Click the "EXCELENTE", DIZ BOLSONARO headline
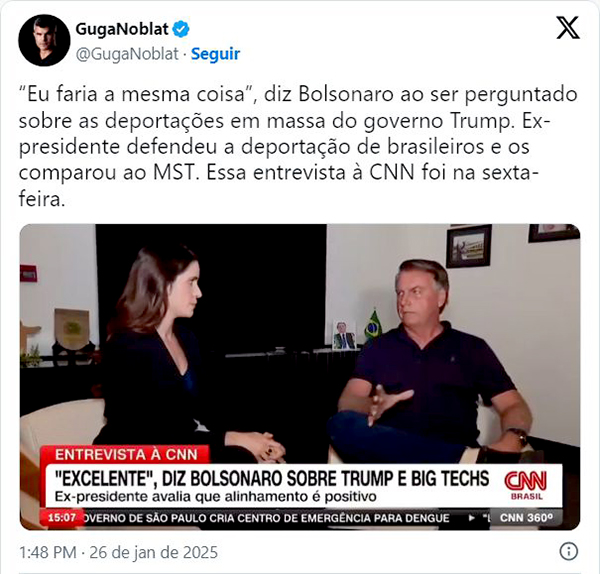The width and height of the screenshot is (600, 574). (272, 478)
